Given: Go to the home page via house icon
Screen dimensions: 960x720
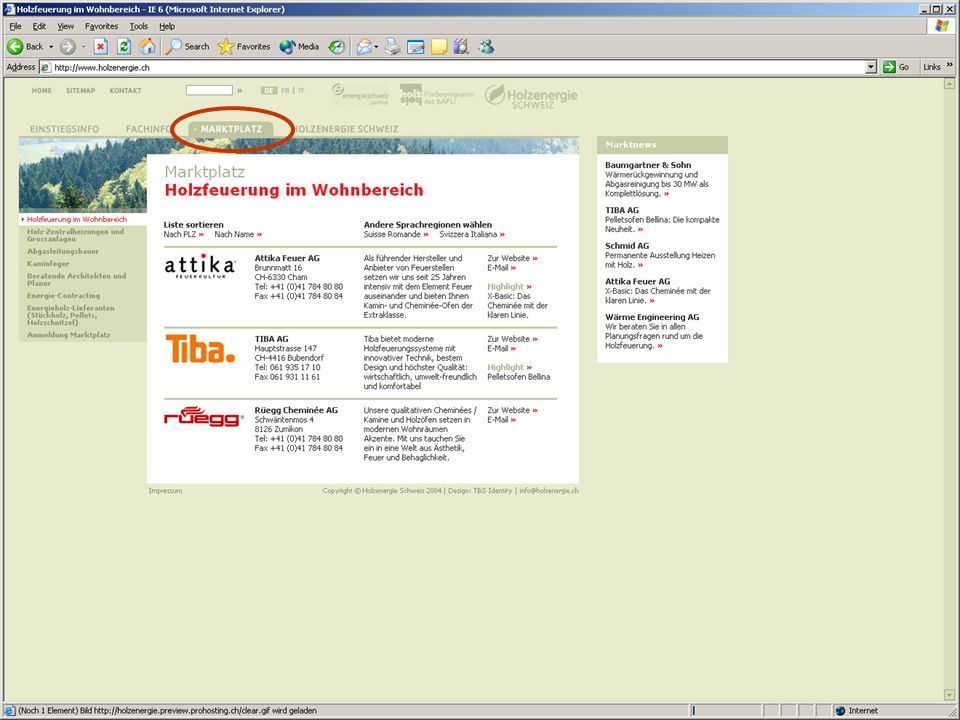Looking at the screenshot, I should pos(148,47).
